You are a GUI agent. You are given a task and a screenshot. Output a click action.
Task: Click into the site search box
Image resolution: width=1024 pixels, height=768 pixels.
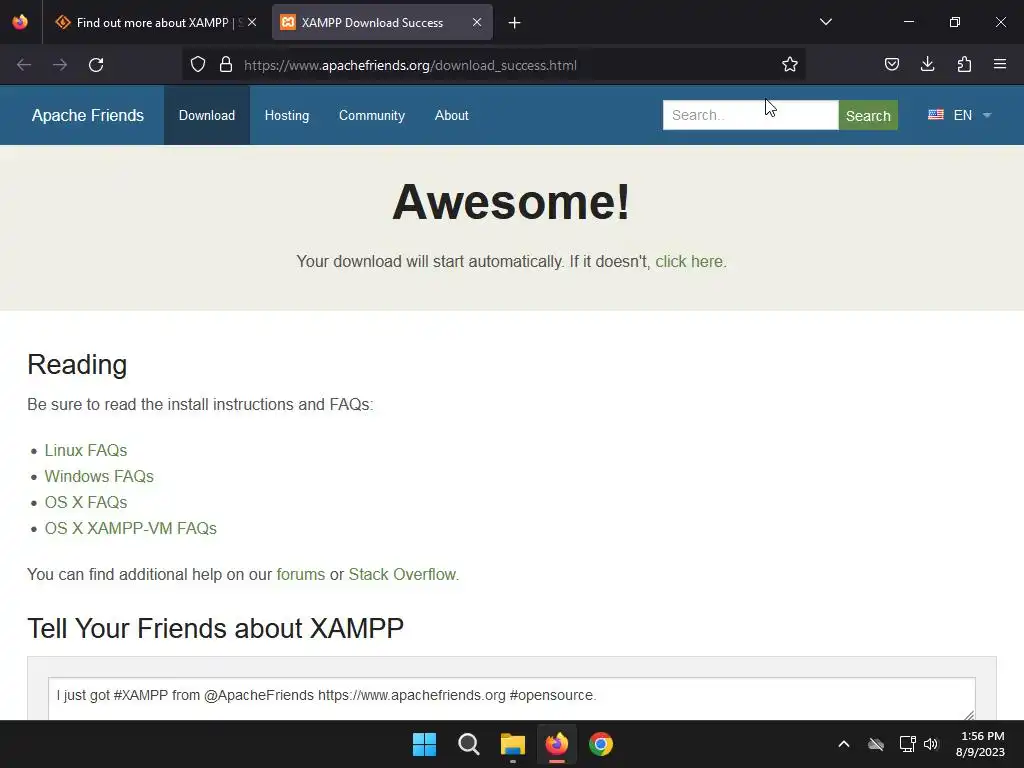tap(750, 115)
